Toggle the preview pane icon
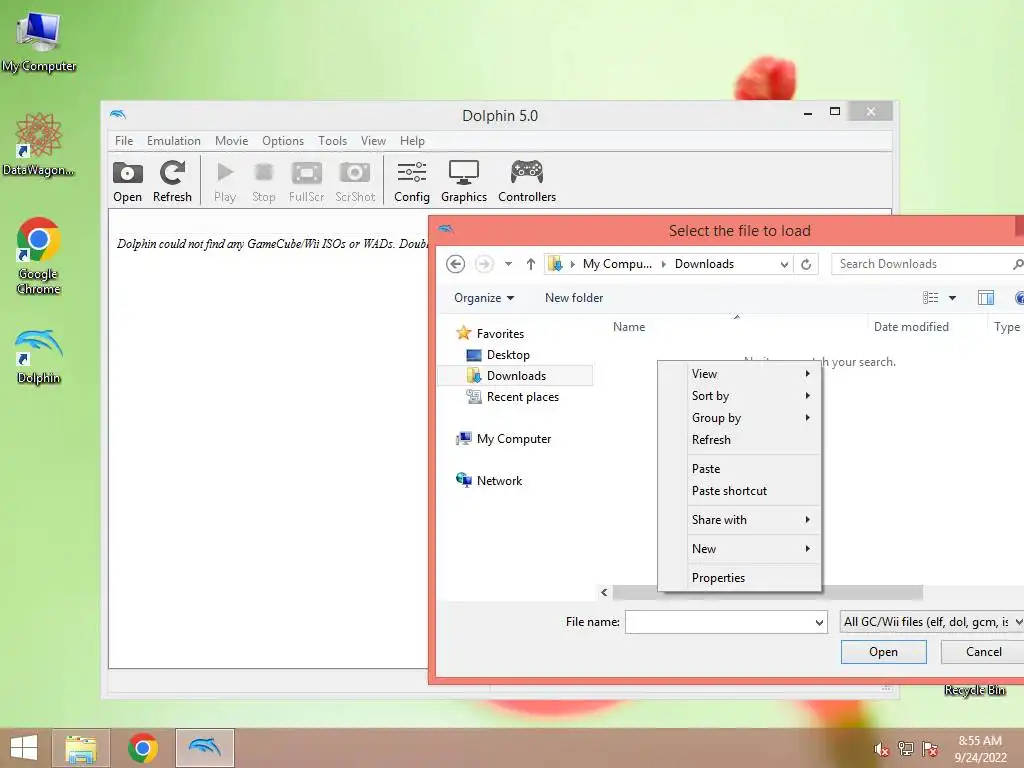This screenshot has width=1024, height=768. [x=986, y=298]
